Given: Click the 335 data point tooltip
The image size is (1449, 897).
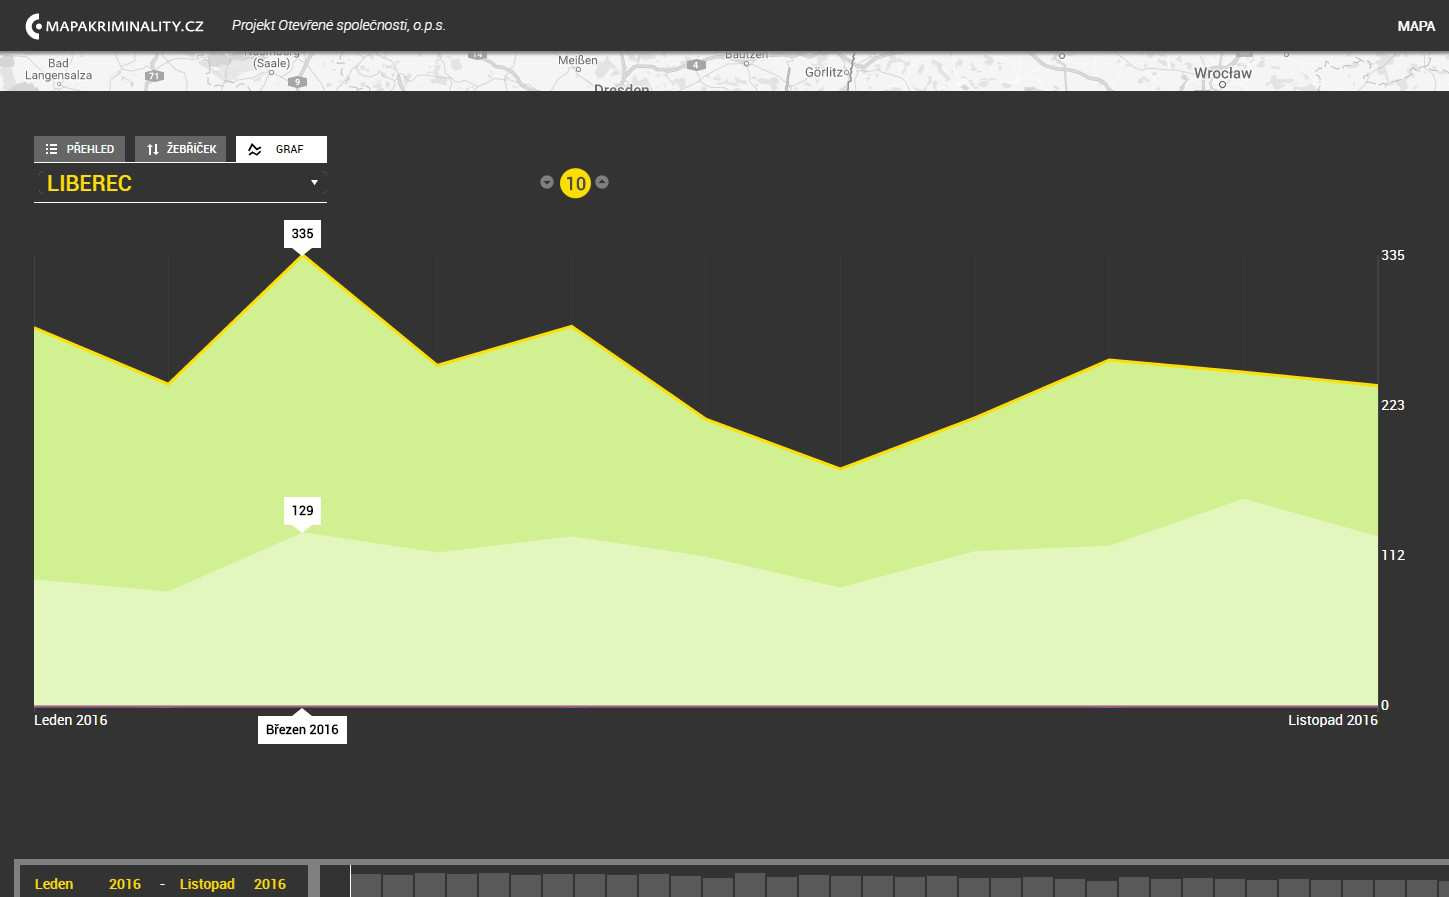Looking at the screenshot, I should (x=302, y=234).
